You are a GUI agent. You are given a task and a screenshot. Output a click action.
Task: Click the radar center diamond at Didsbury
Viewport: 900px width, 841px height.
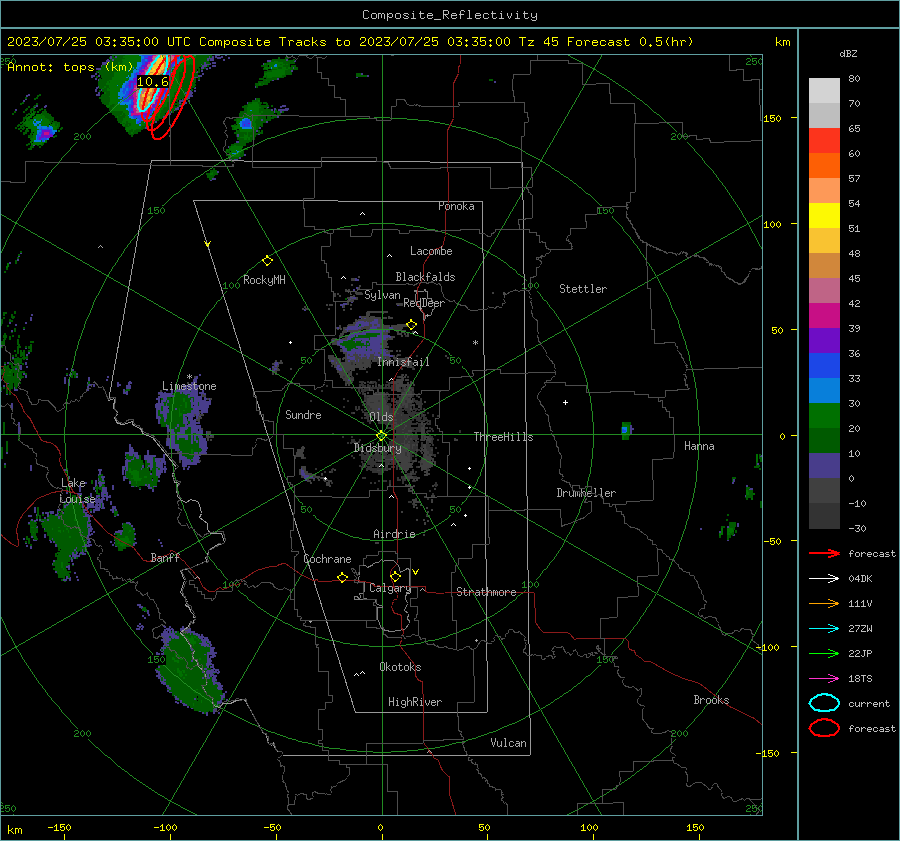click(381, 435)
